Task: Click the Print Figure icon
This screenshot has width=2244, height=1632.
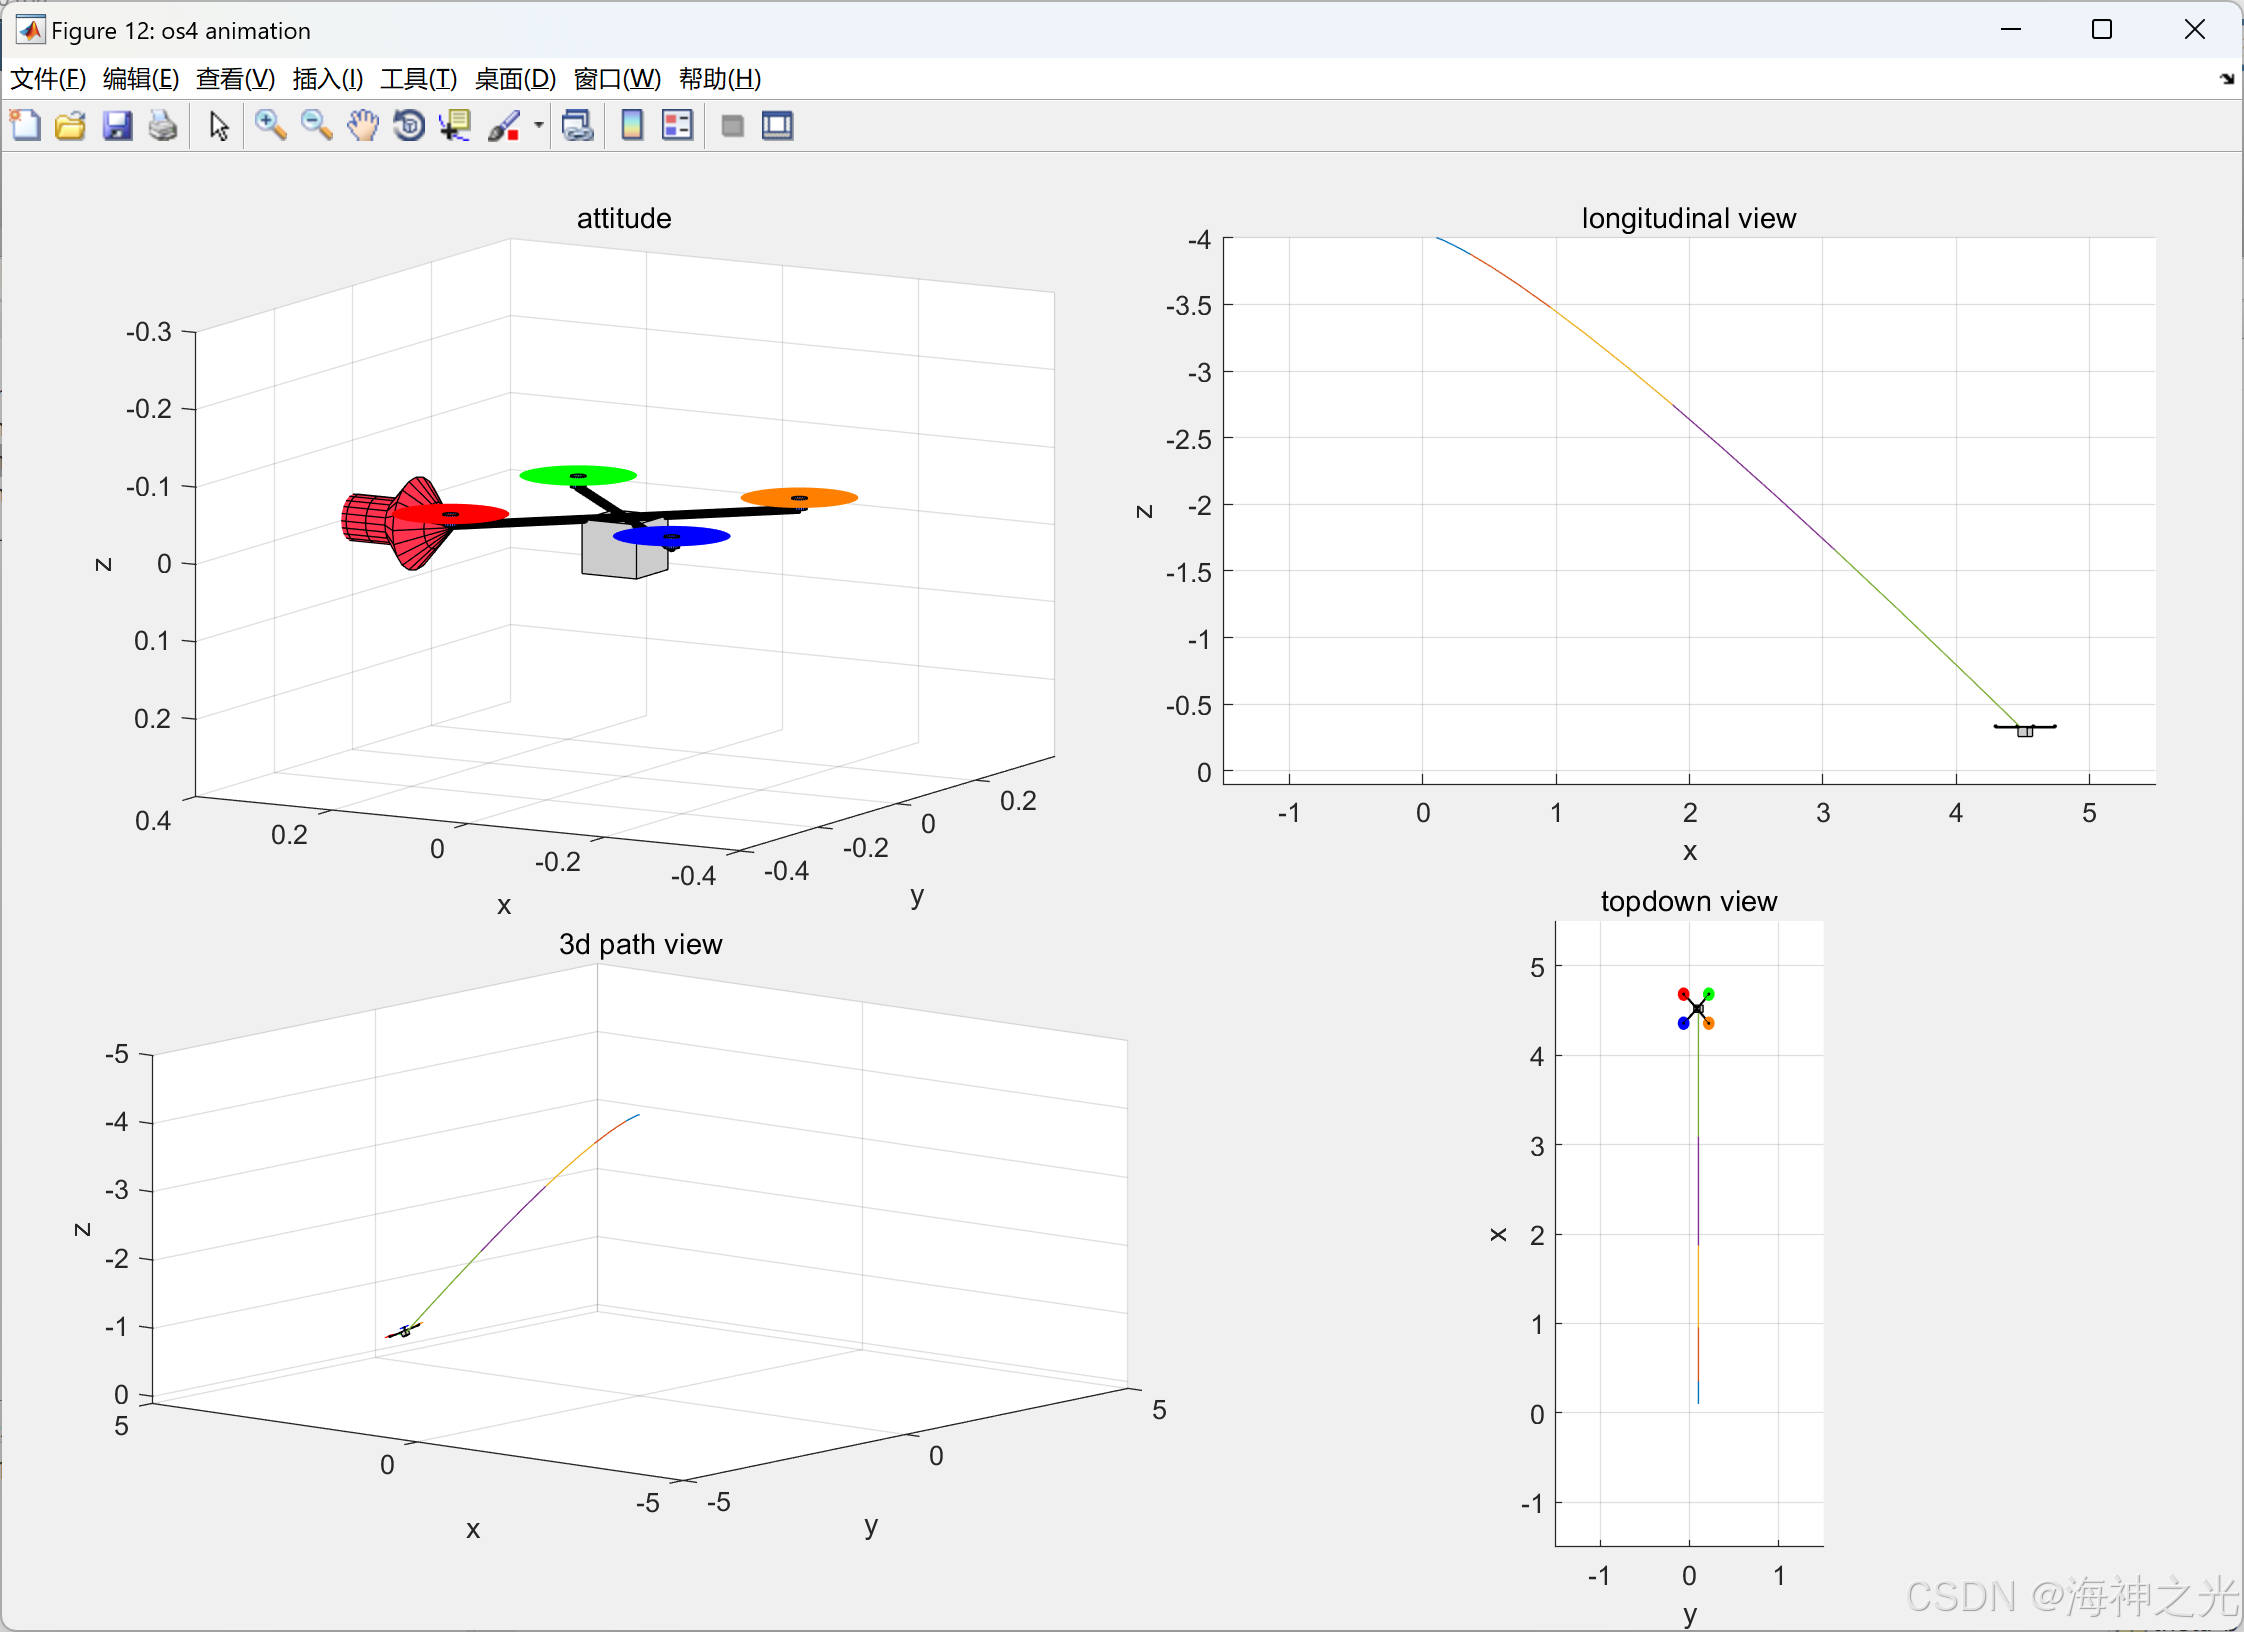Action: tap(163, 126)
